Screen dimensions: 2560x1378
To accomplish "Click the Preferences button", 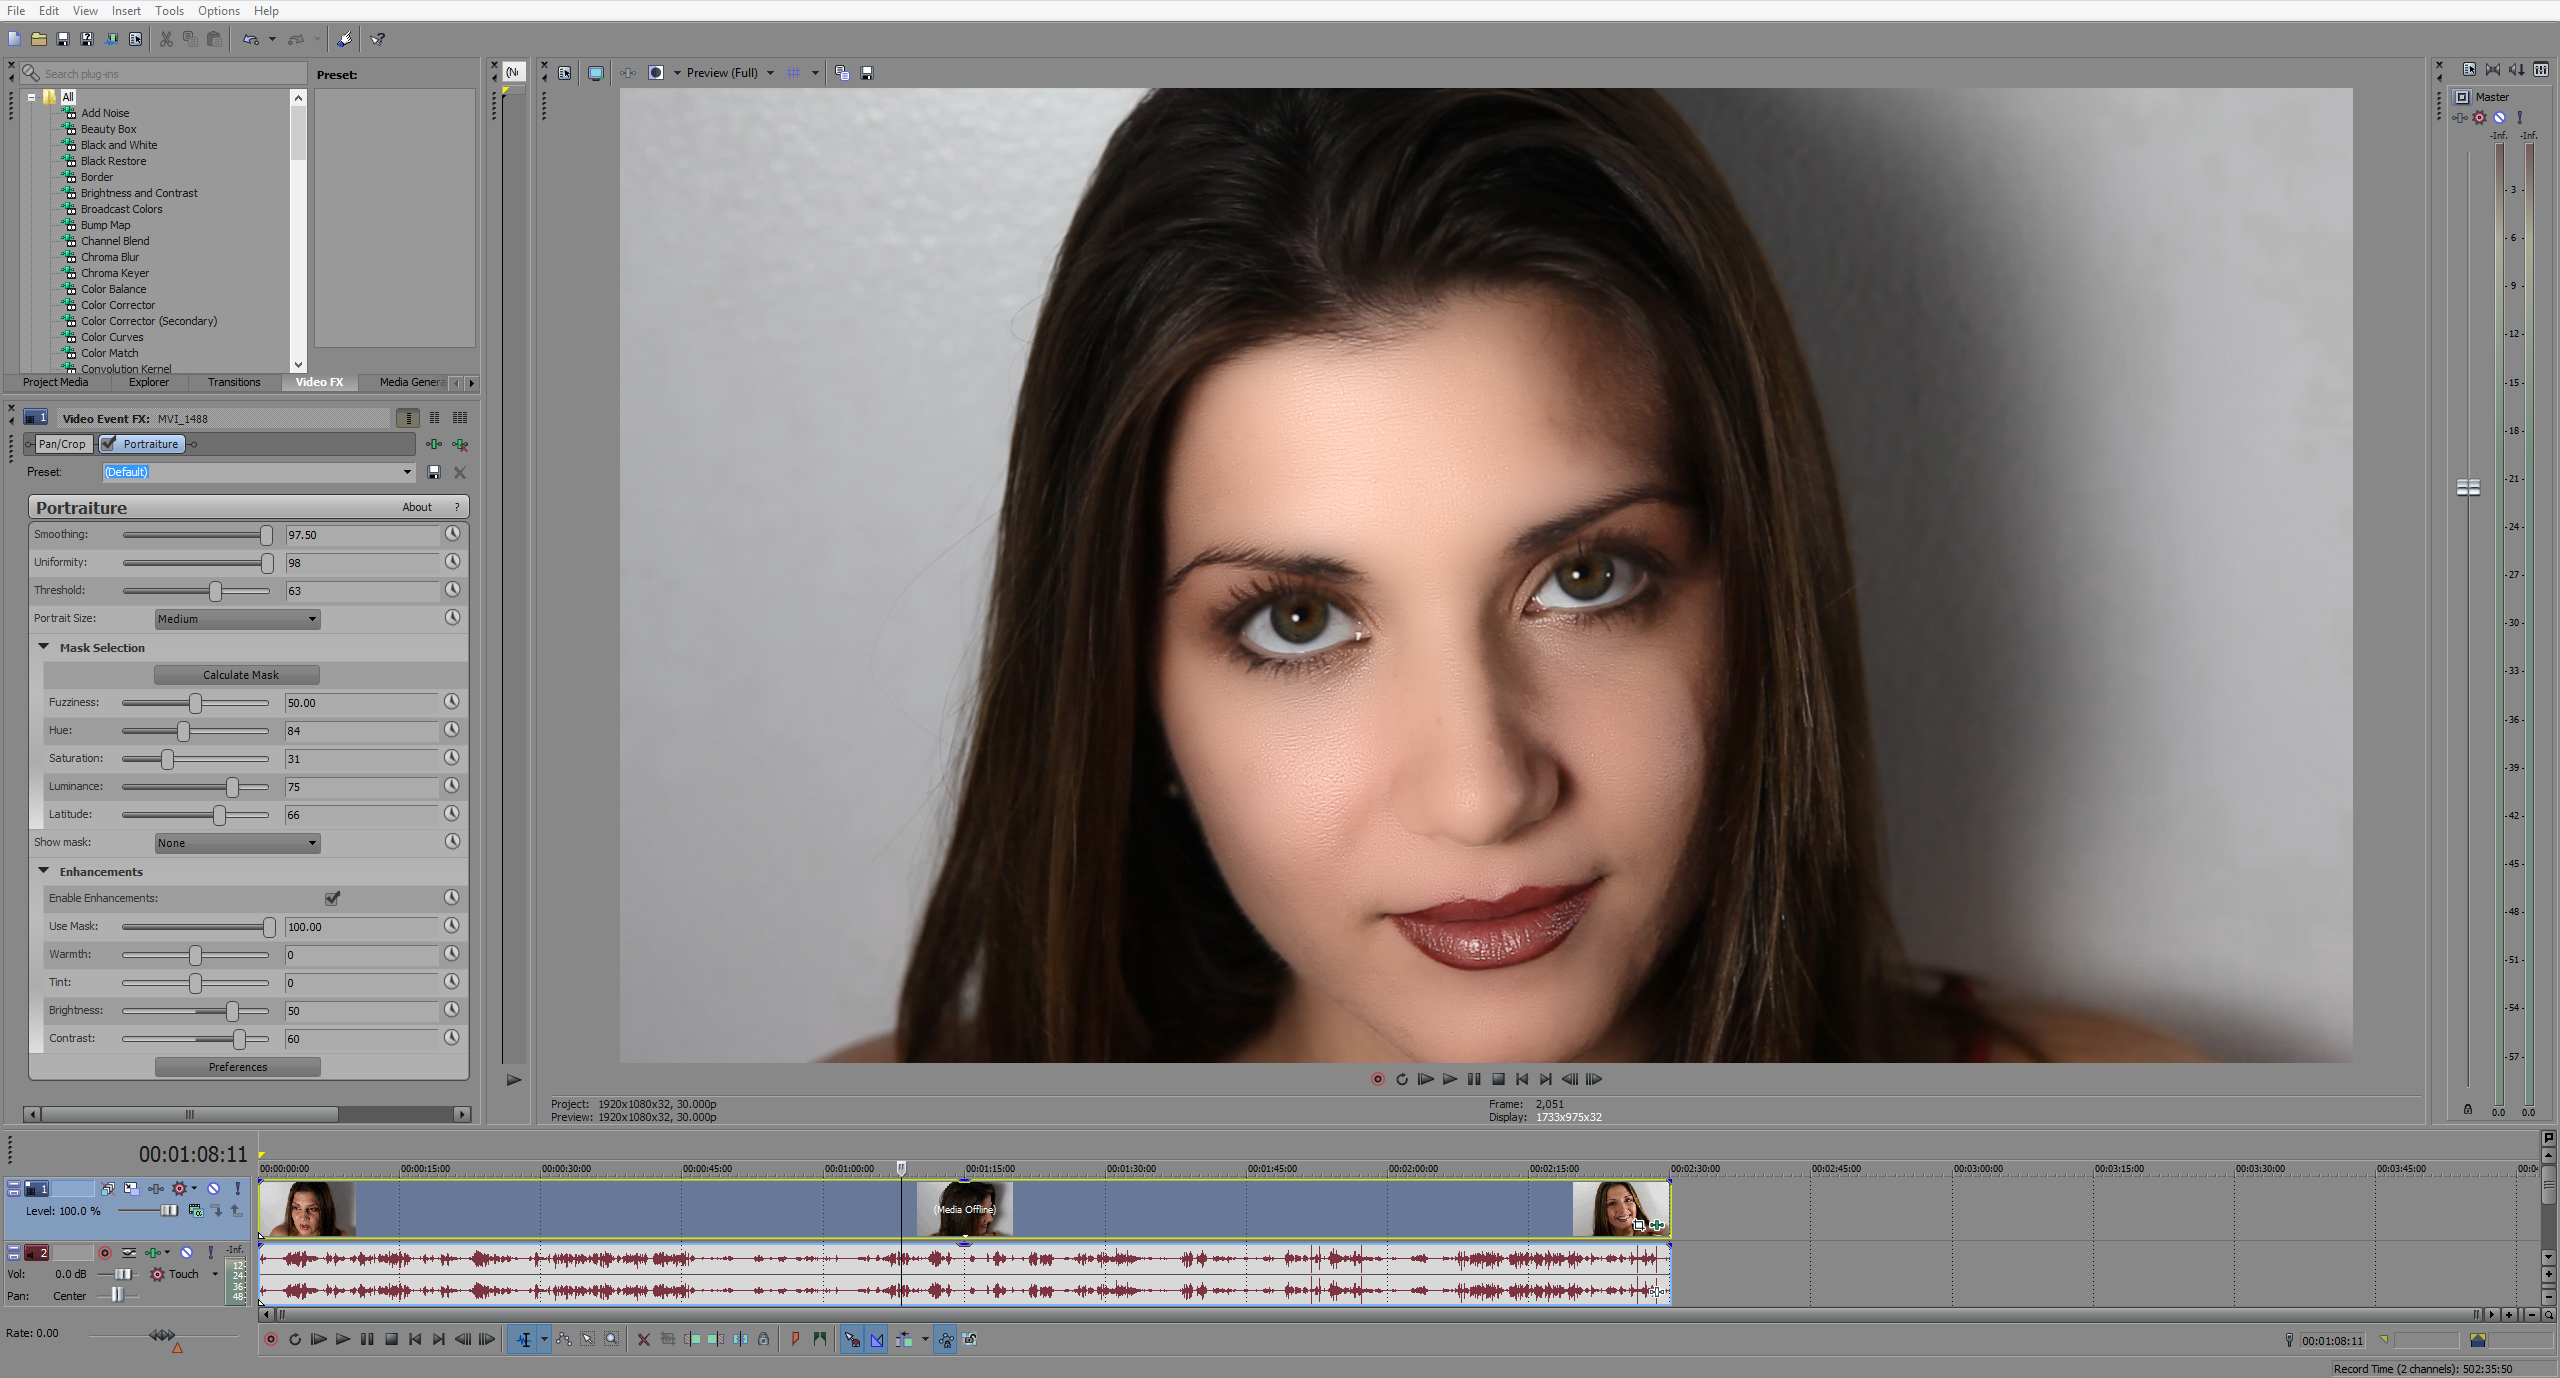I will click(237, 1067).
